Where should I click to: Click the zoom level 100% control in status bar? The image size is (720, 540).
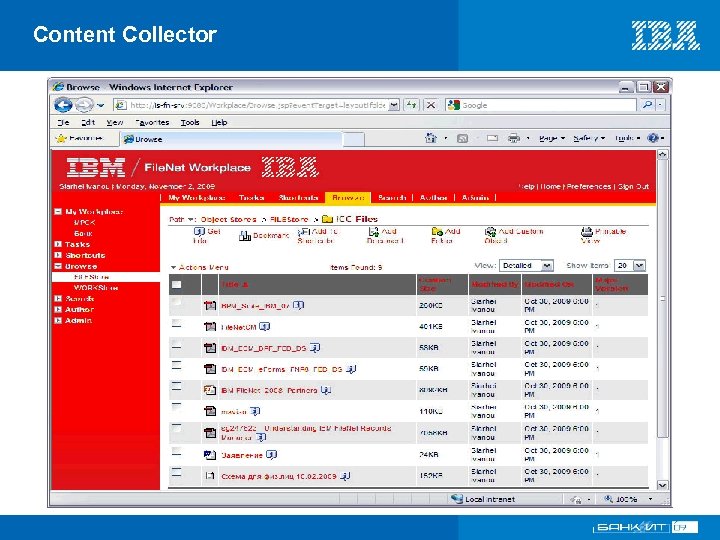pyautogui.click(x=626, y=499)
